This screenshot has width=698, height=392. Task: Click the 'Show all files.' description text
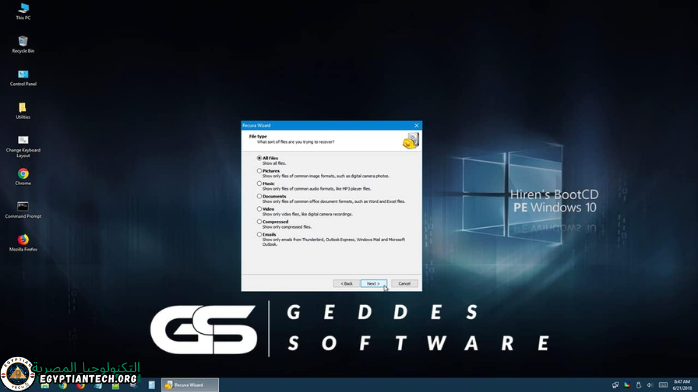(x=274, y=163)
